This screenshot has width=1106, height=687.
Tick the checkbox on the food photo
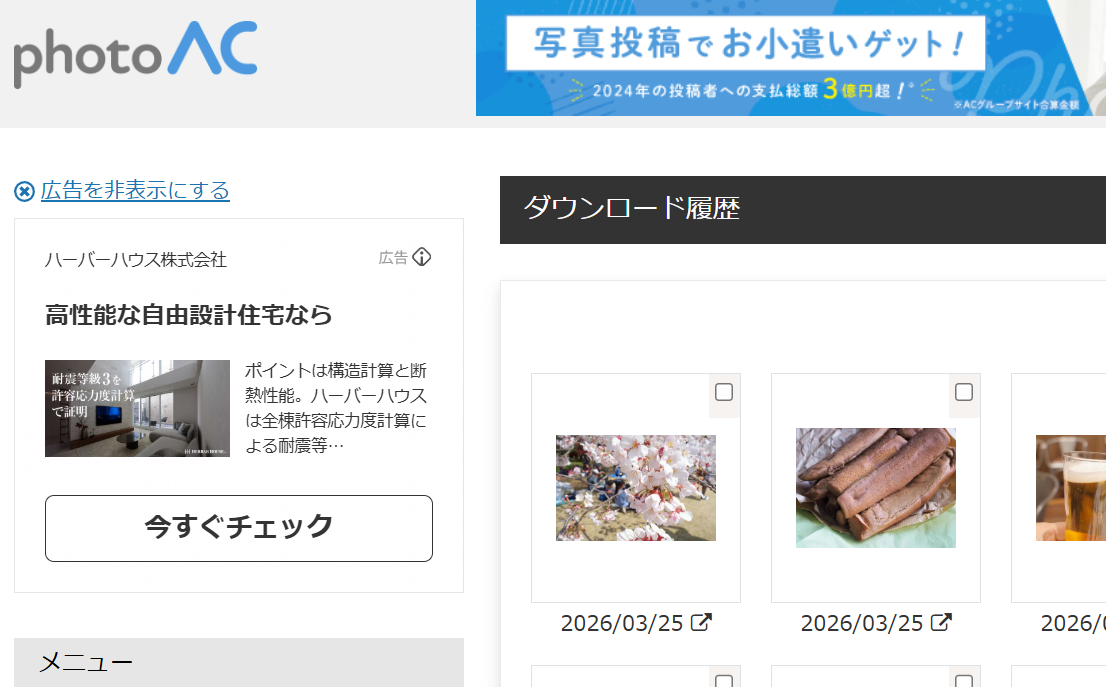point(964,392)
